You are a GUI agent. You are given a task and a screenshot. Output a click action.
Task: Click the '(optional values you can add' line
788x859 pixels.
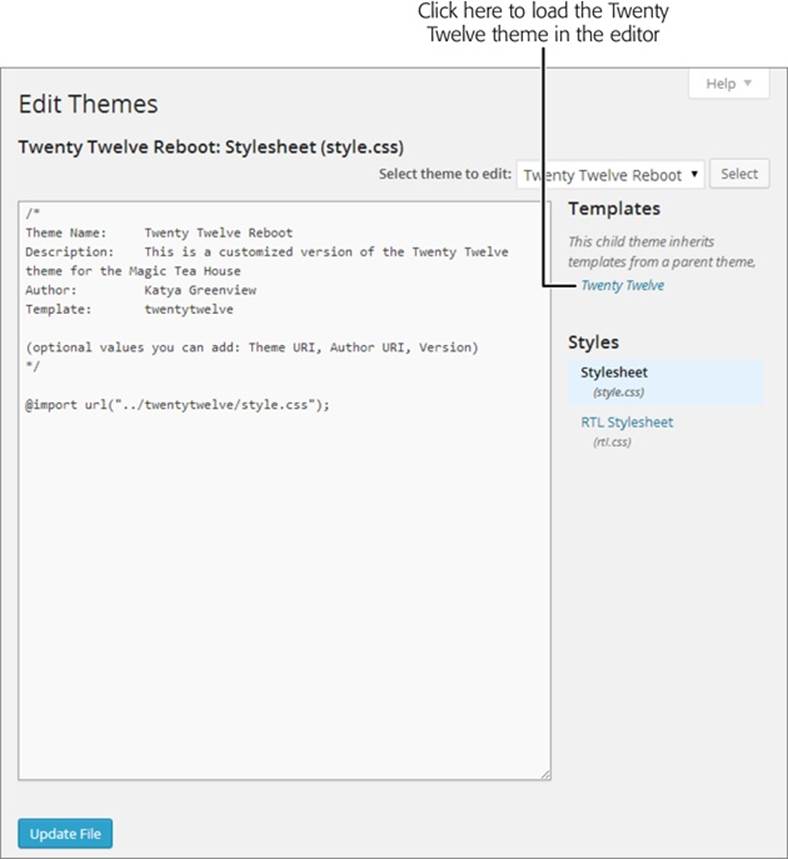(252, 347)
